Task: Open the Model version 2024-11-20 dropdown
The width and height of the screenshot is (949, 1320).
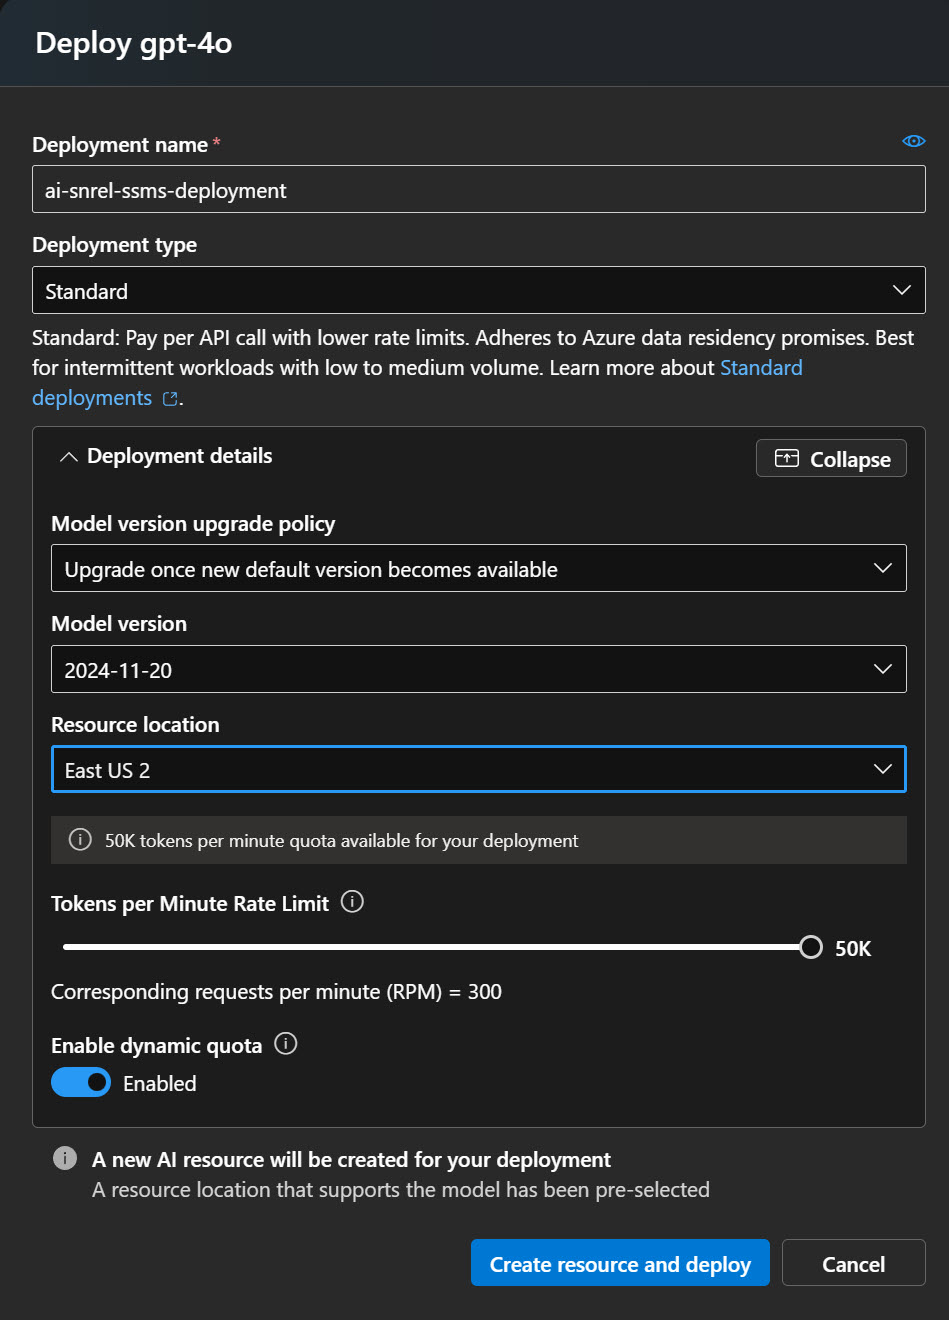Action: pos(478,669)
